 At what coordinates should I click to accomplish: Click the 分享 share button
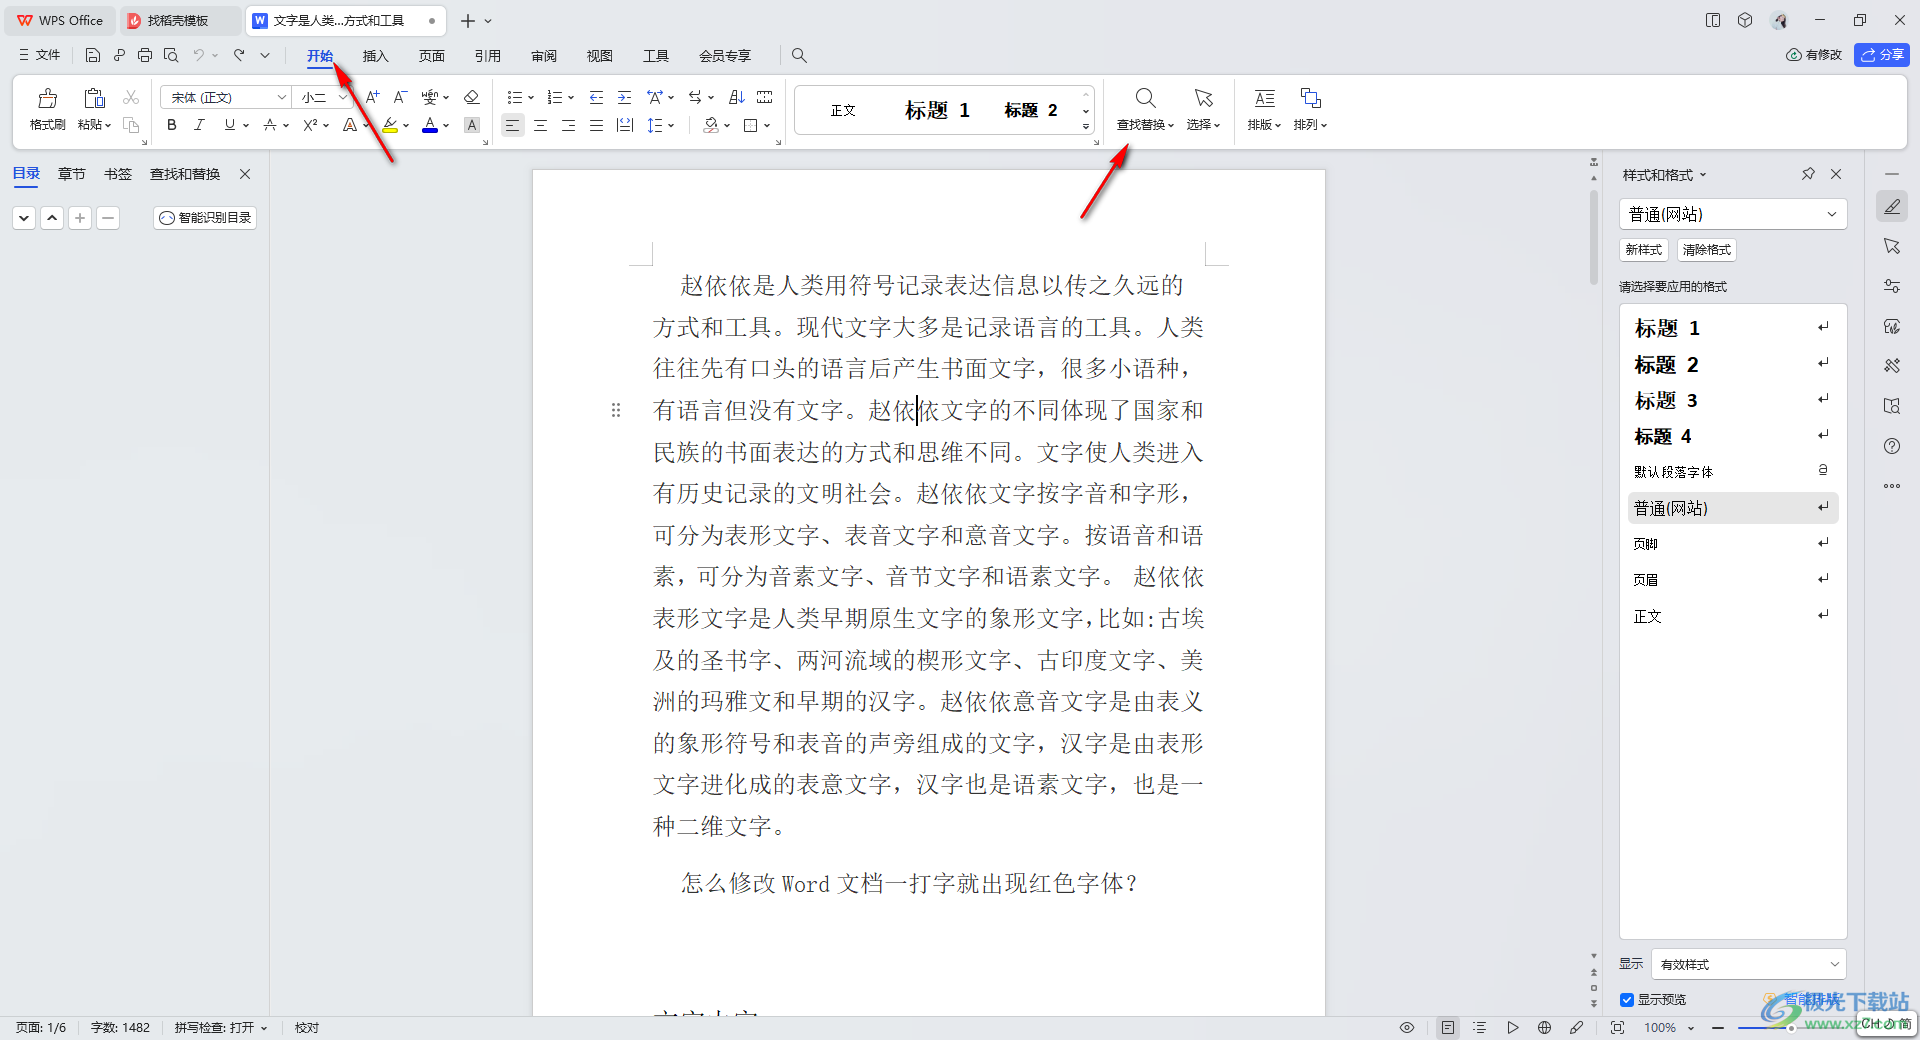coord(1881,55)
